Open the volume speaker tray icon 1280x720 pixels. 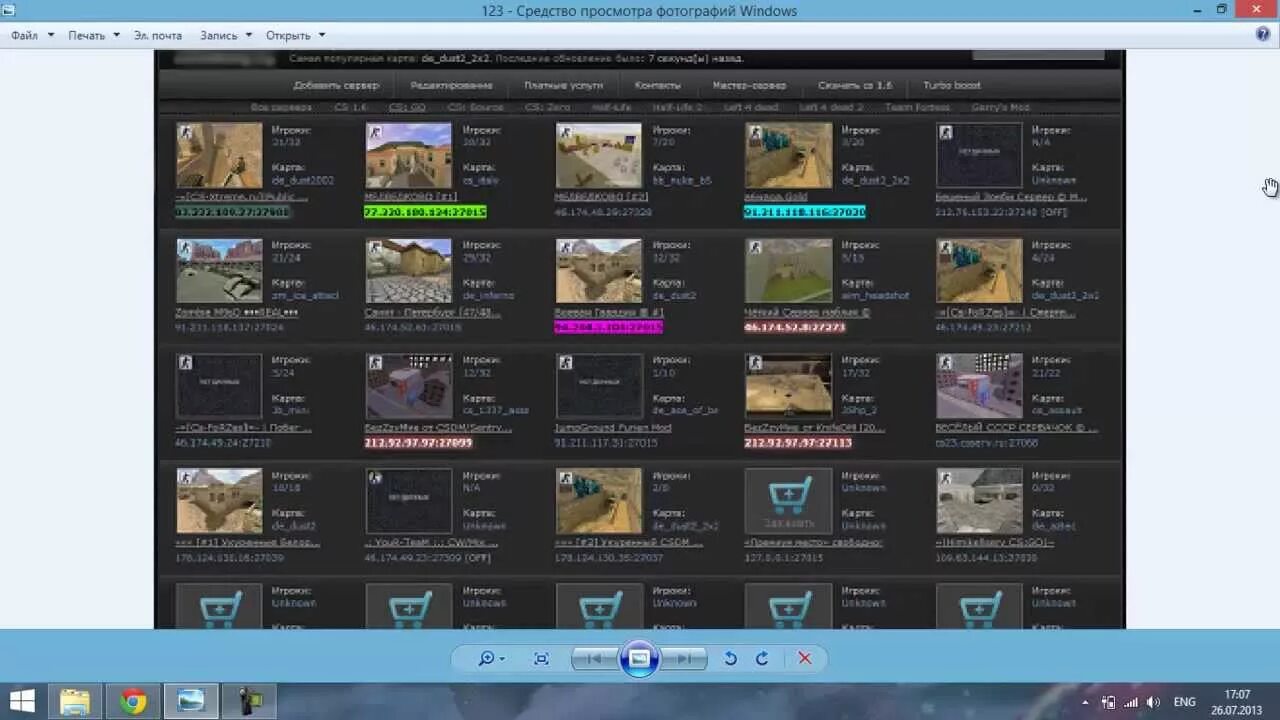pos(1153,702)
